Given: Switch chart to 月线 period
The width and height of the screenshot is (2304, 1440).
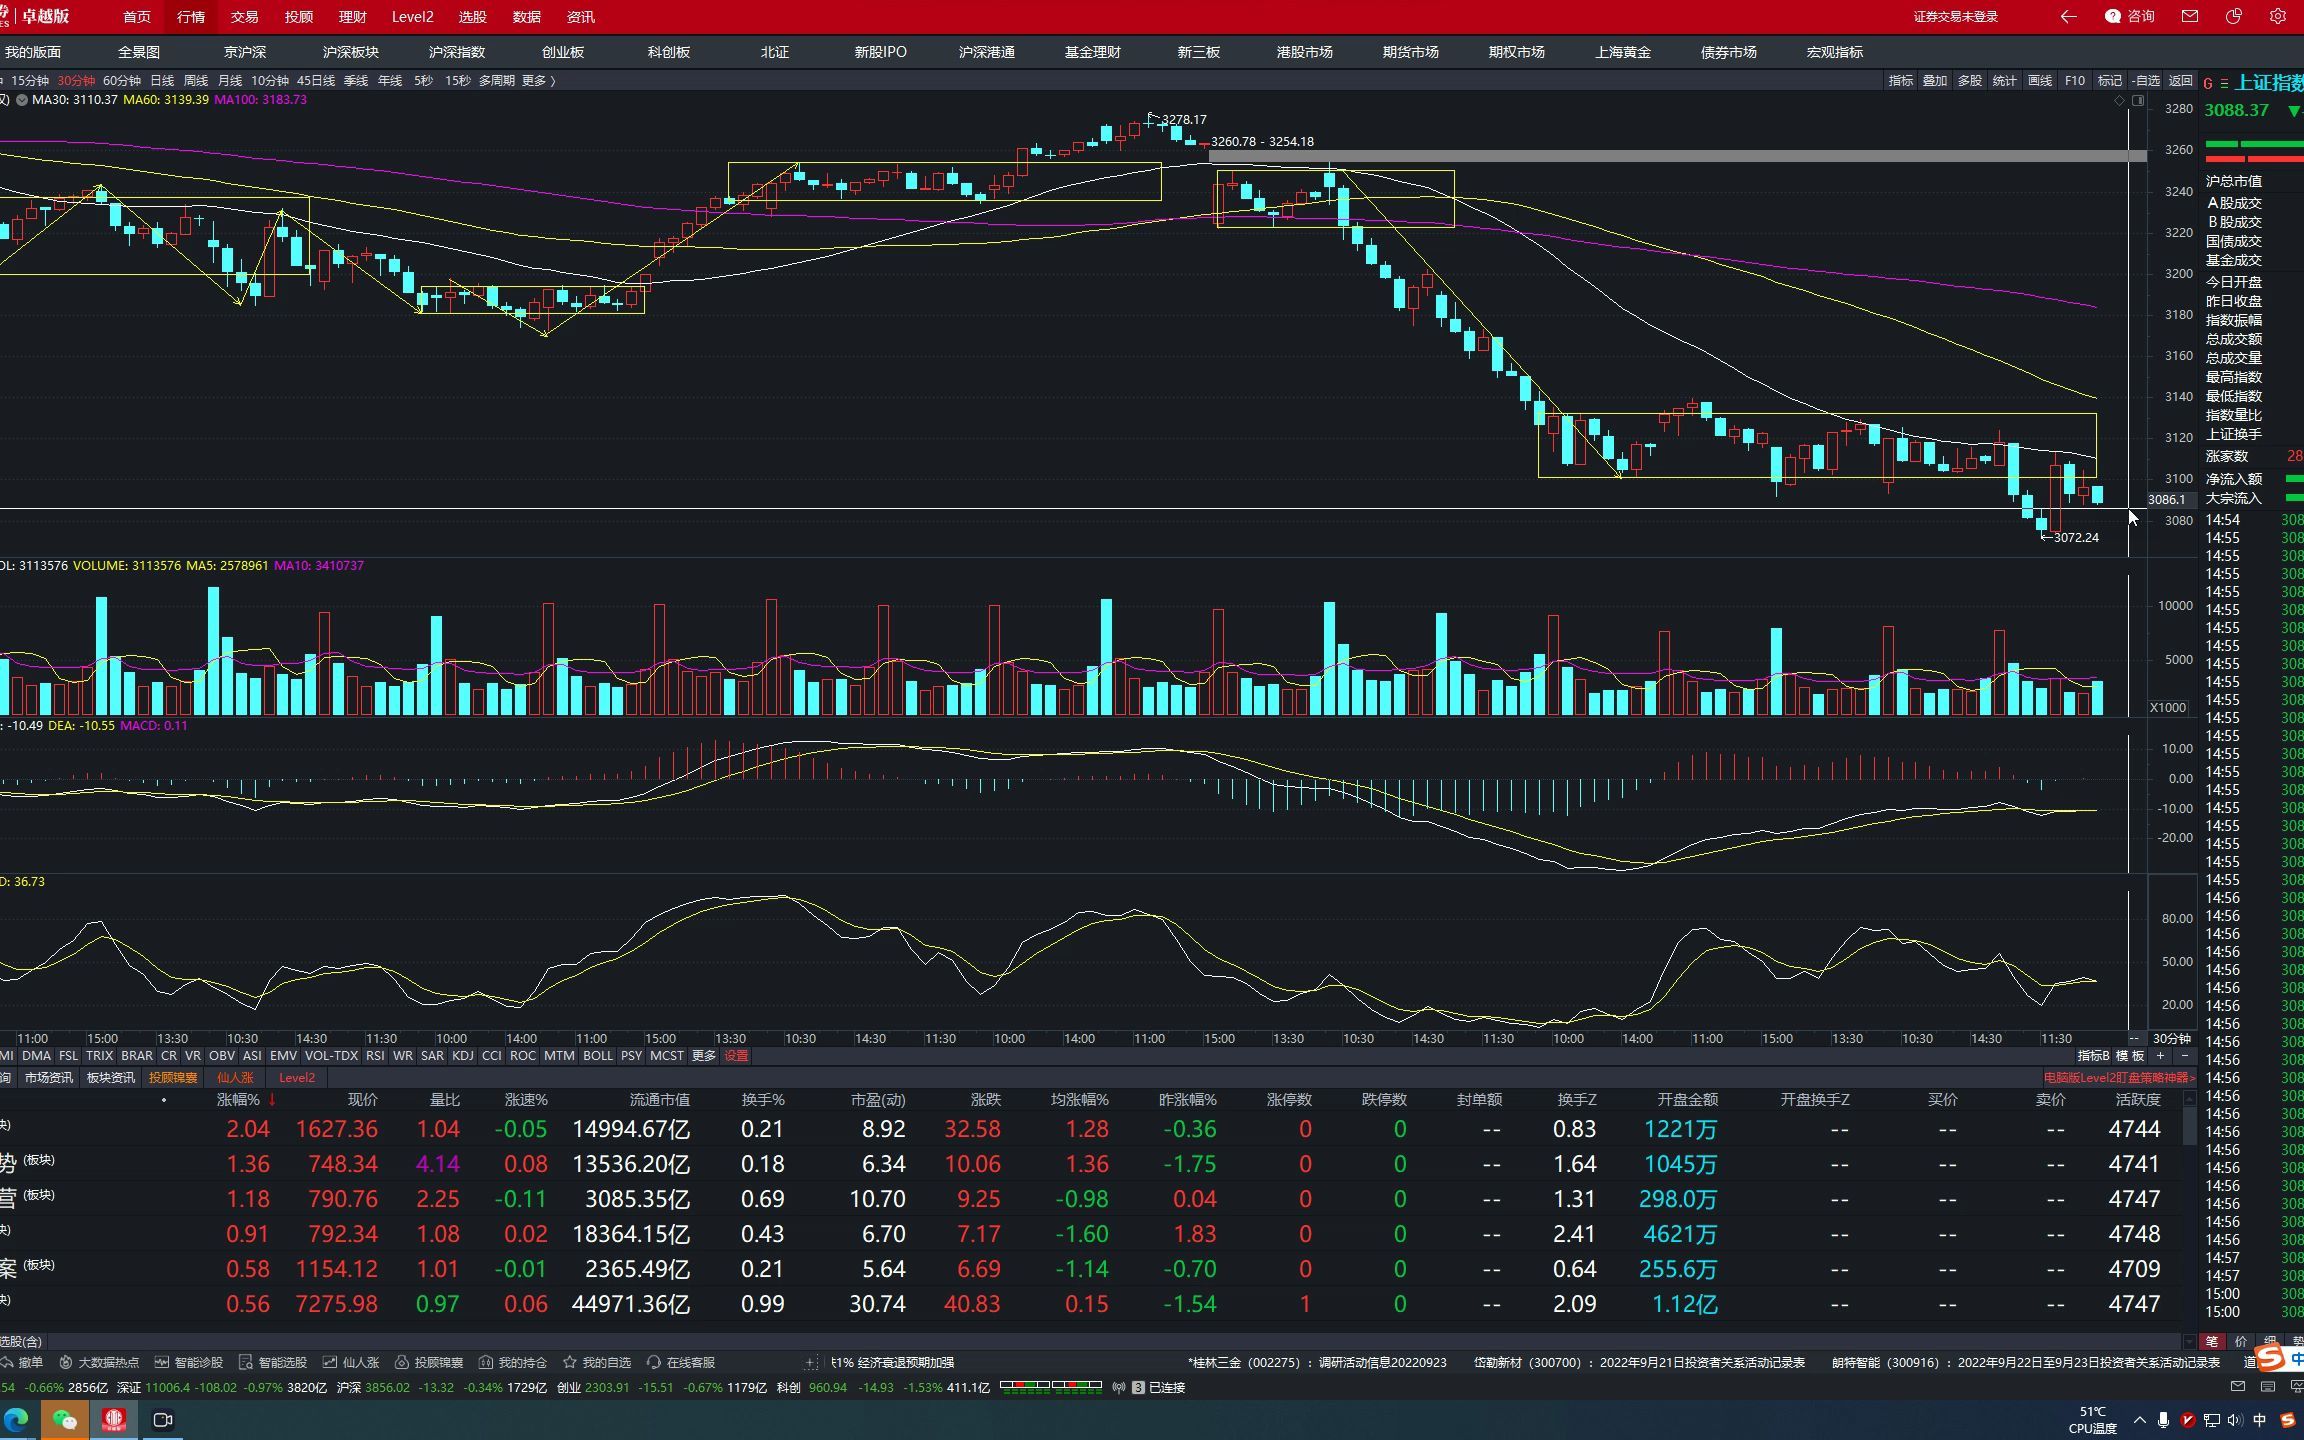Looking at the screenshot, I should coord(230,80).
